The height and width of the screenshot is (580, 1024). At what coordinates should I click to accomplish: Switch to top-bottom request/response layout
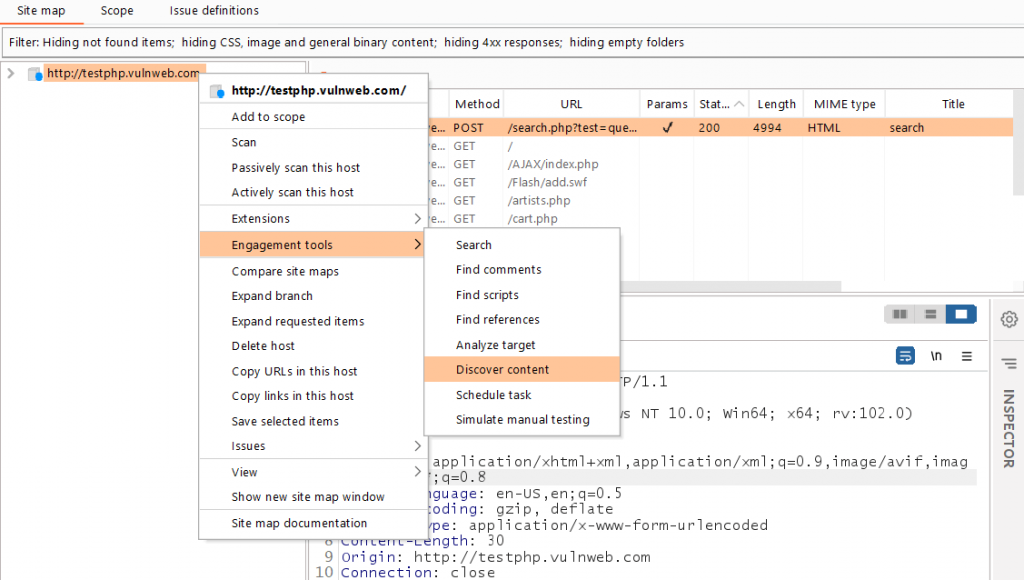[931, 314]
